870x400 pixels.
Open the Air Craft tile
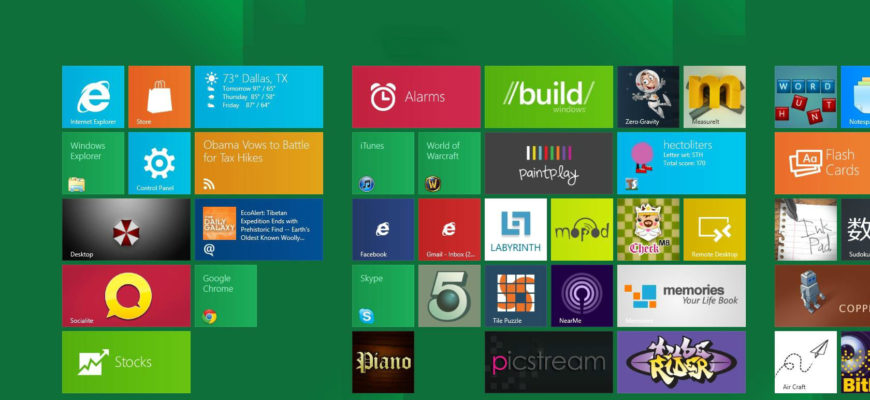click(806, 362)
